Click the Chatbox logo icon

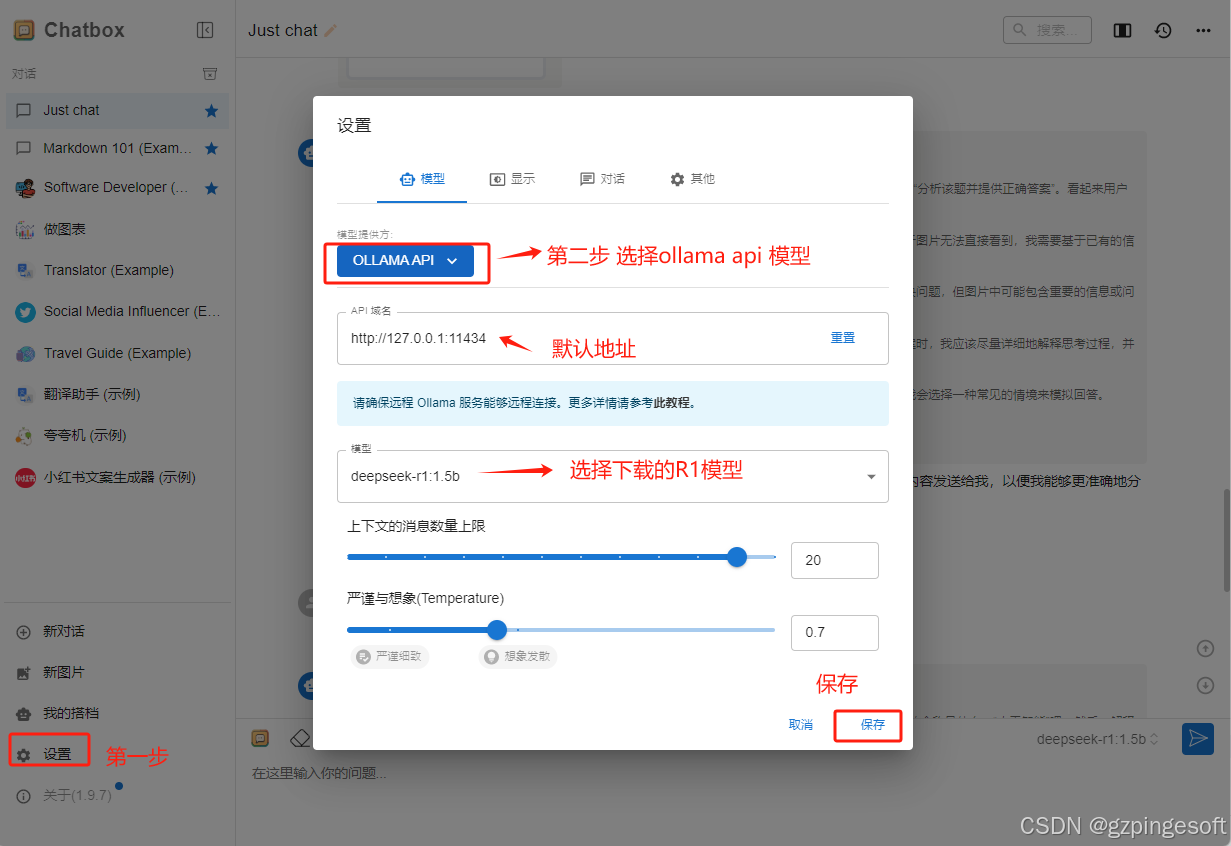coord(24,30)
